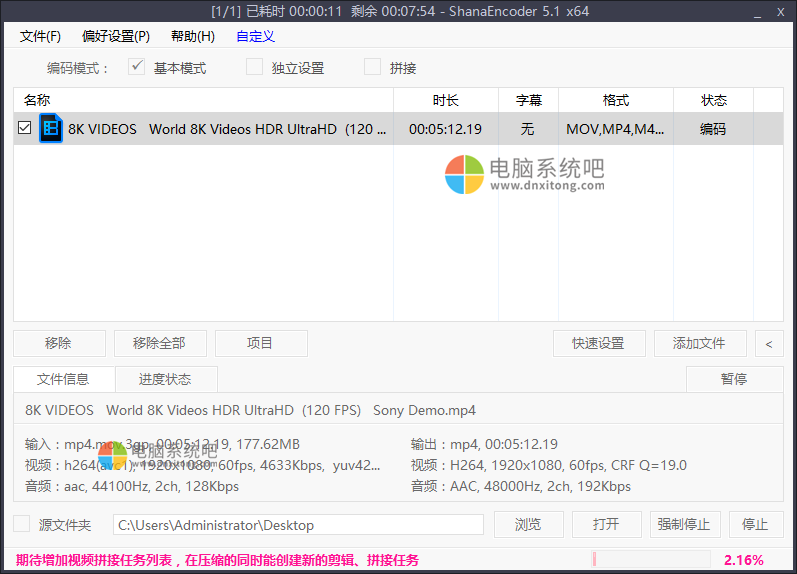The image size is (797, 574).
Task: Click the 移除 button
Action: pos(59,343)
